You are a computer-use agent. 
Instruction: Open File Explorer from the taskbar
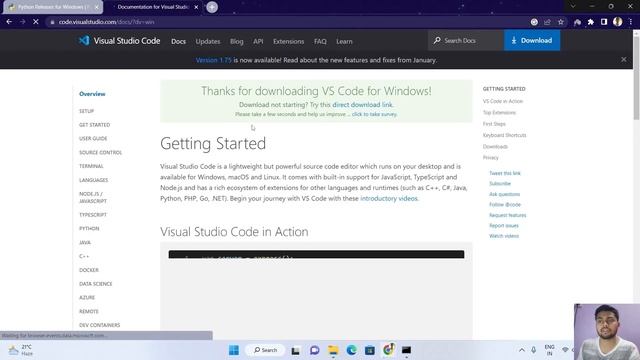(333, 350)
